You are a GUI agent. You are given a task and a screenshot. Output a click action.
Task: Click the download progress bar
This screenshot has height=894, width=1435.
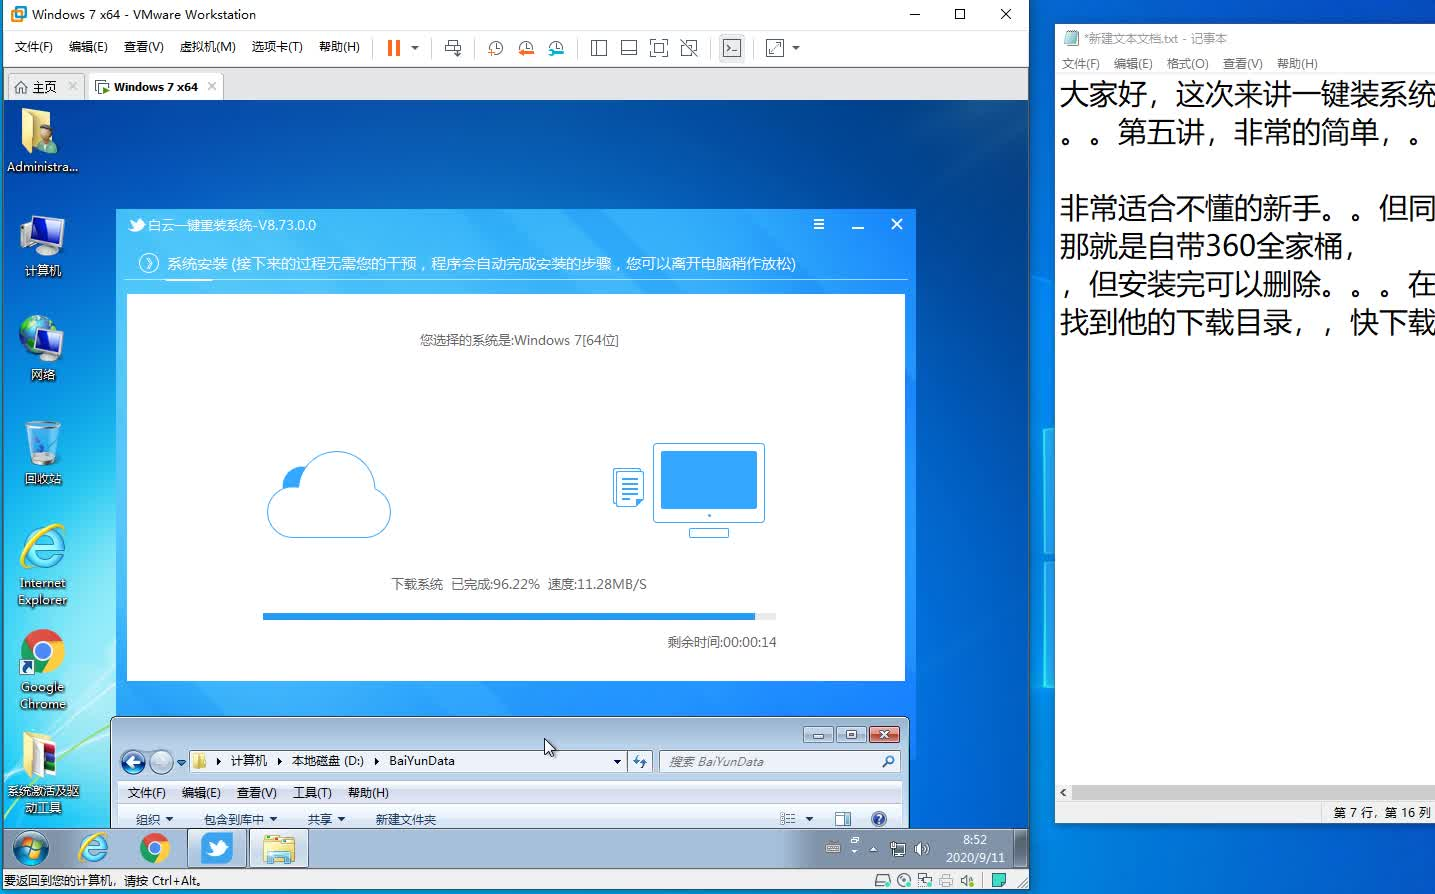519,617
